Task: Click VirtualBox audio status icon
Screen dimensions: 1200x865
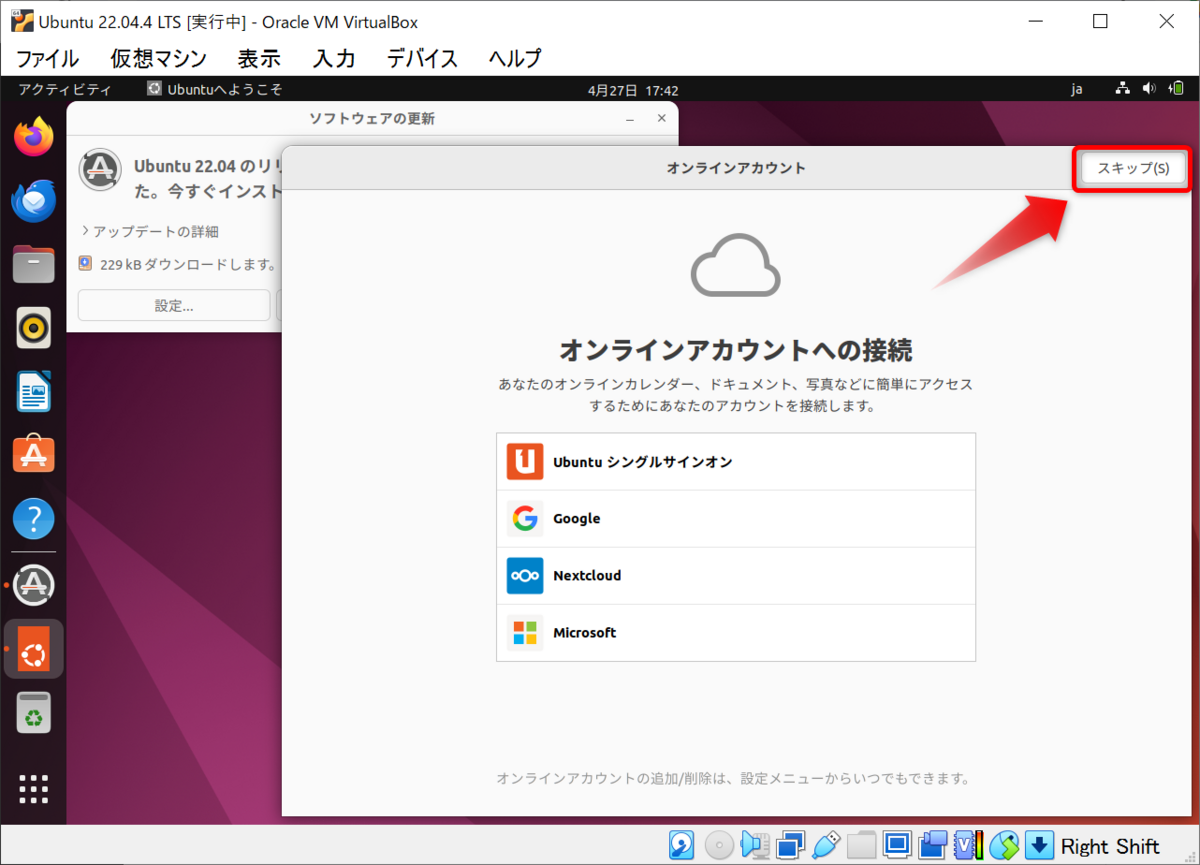Action: [755, 846]
